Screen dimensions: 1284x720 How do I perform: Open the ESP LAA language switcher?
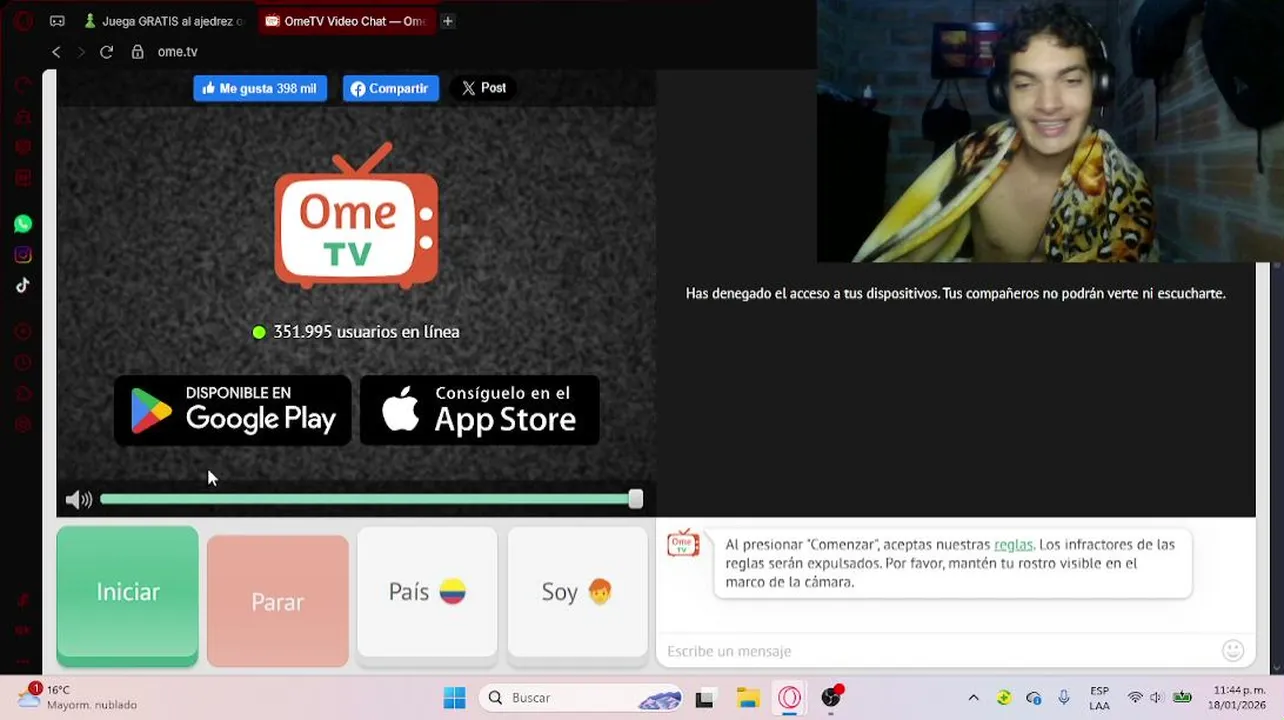coord(1099,698)
